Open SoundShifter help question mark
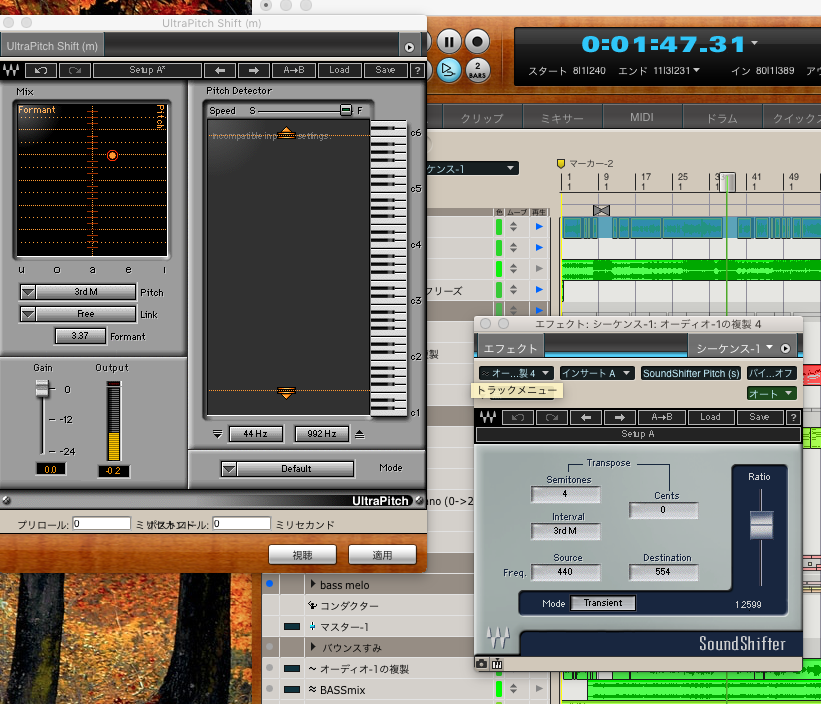 click(x=793, y=417)
